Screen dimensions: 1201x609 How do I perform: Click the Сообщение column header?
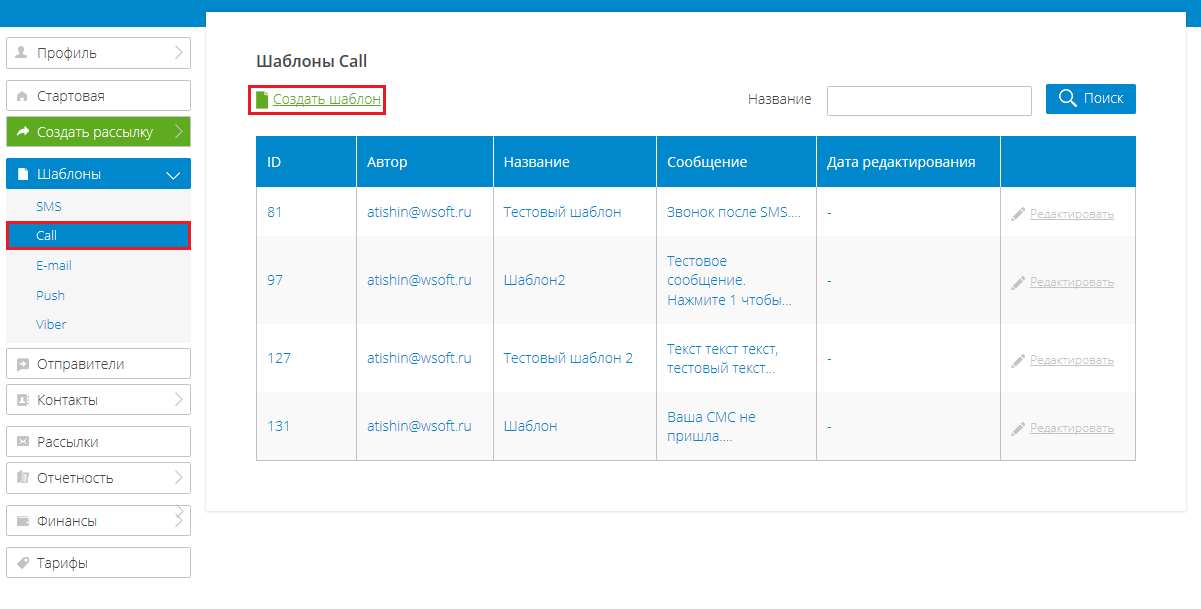pos(737,162)
